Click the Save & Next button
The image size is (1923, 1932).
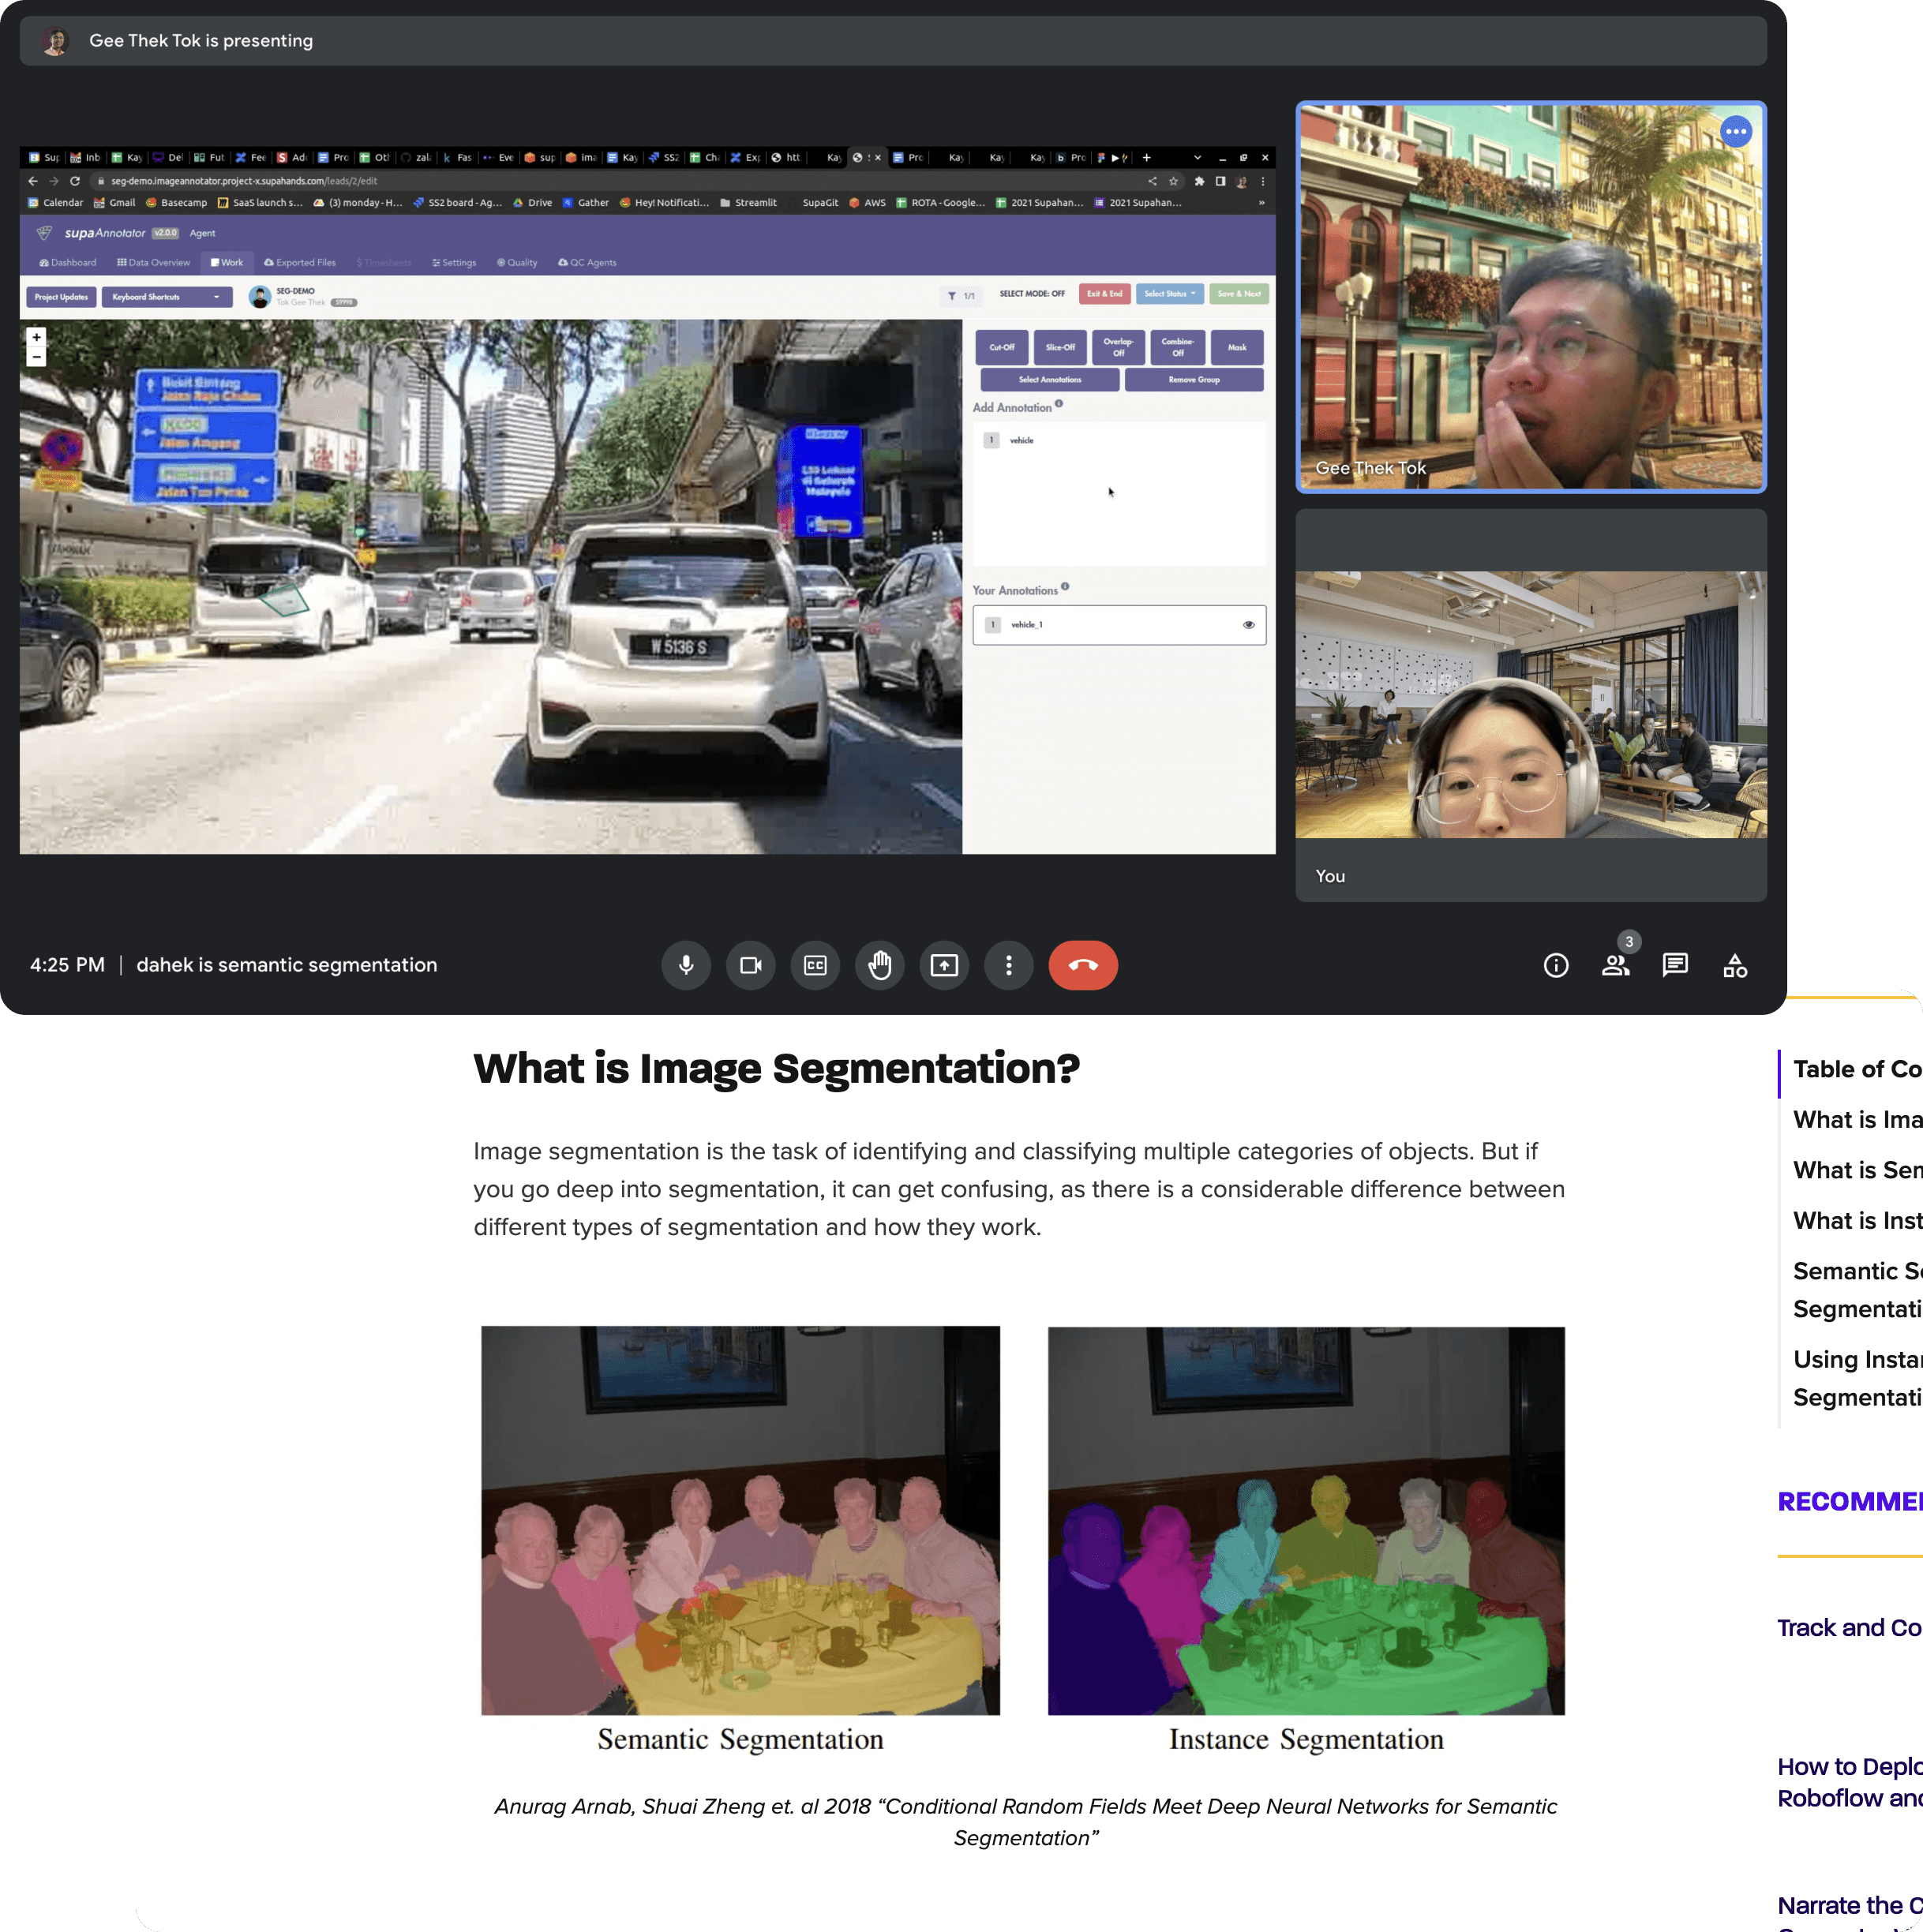(x=1239, y=294)
